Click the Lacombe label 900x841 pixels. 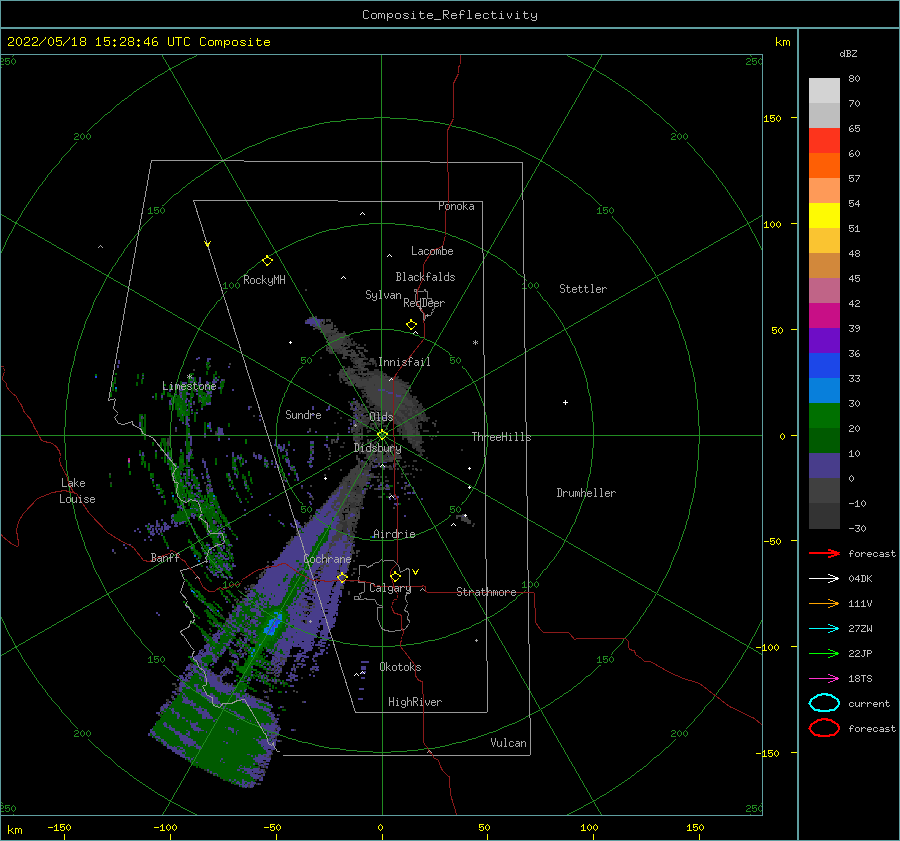point(432,251)
